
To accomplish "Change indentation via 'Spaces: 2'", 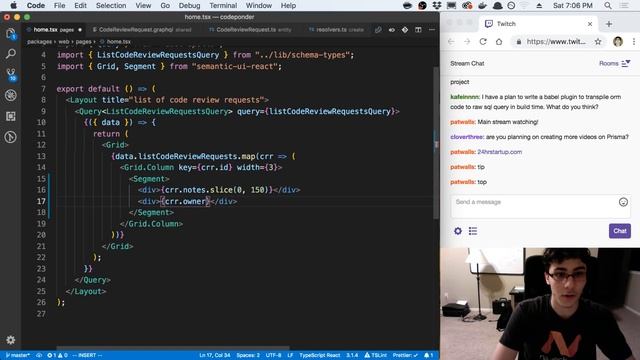I will tap(248, 356).
